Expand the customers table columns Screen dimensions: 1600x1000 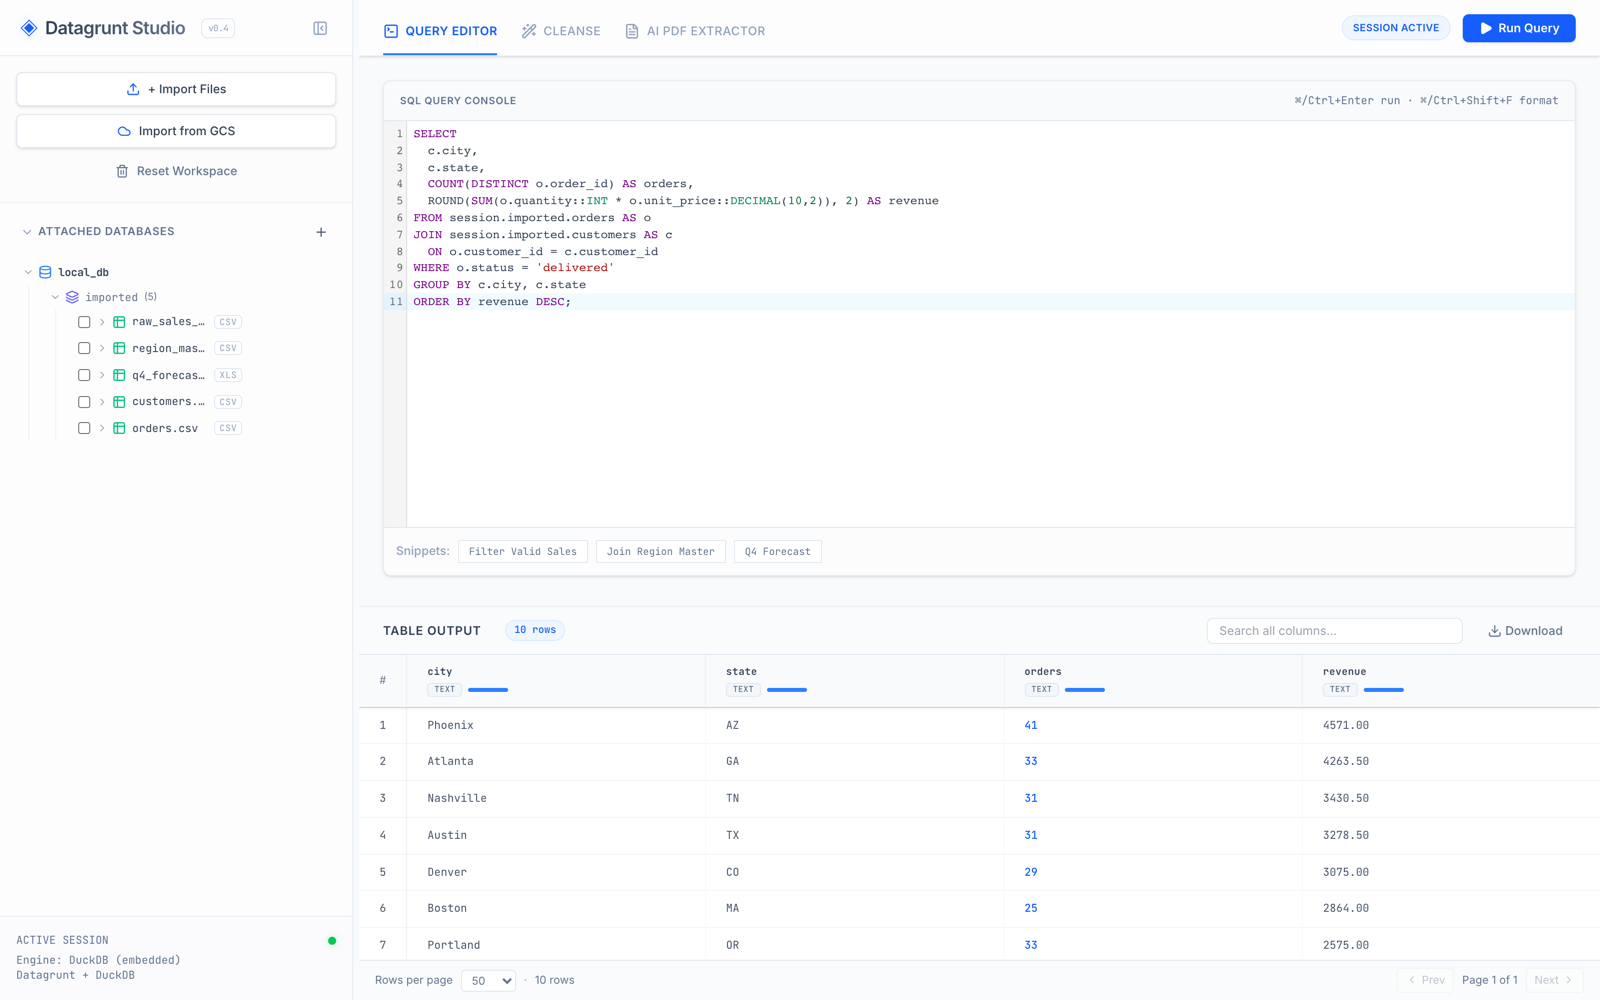pyautogui.click(x=102, y=402)
